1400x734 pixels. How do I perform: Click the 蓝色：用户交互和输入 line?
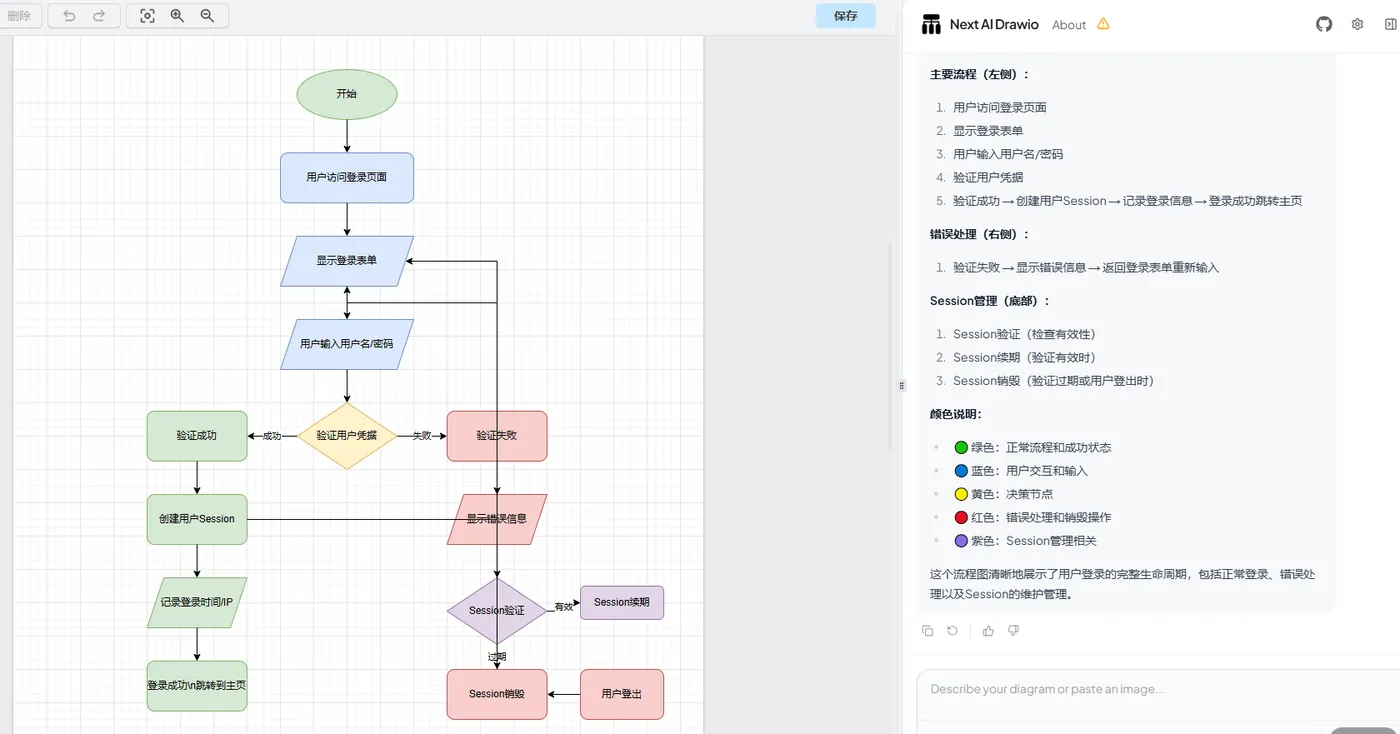point(1021,471)
